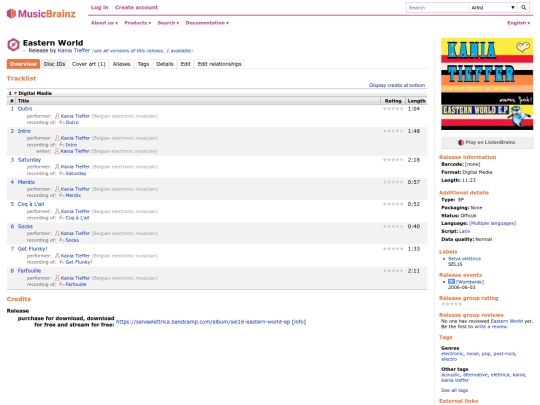Open track title Merdix

coord(26,182)
